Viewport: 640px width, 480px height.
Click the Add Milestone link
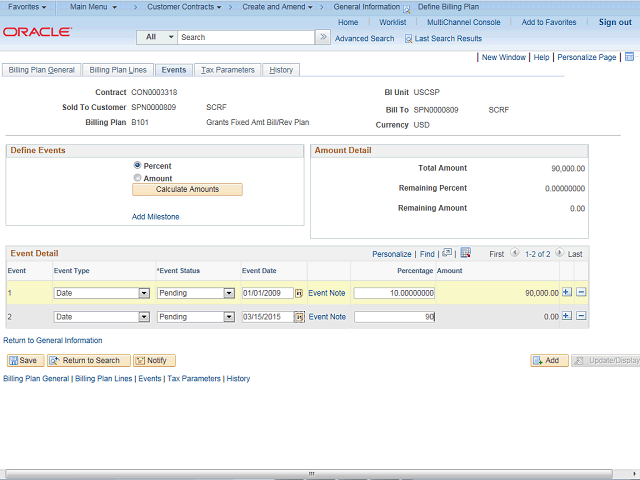[x=156, y=216]
